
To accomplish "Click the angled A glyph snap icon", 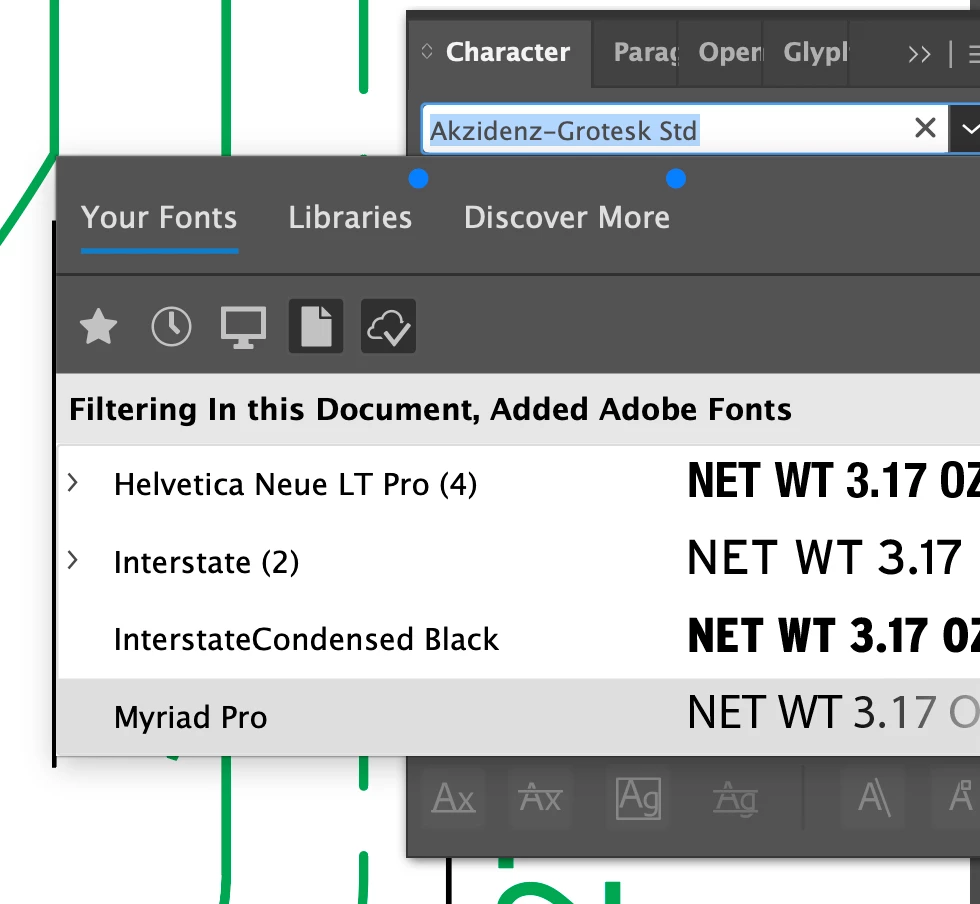I will pyautogui.click(x=874, y=798).
